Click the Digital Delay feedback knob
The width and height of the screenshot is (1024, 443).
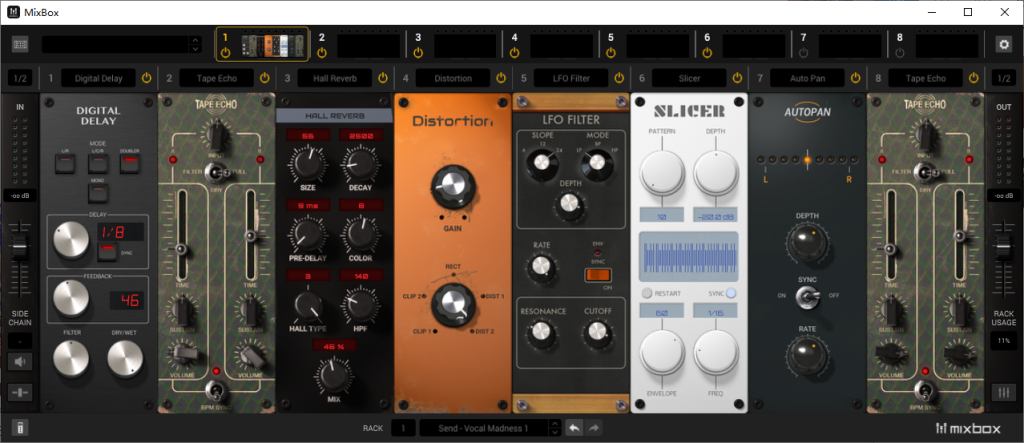tap(71, 299)
